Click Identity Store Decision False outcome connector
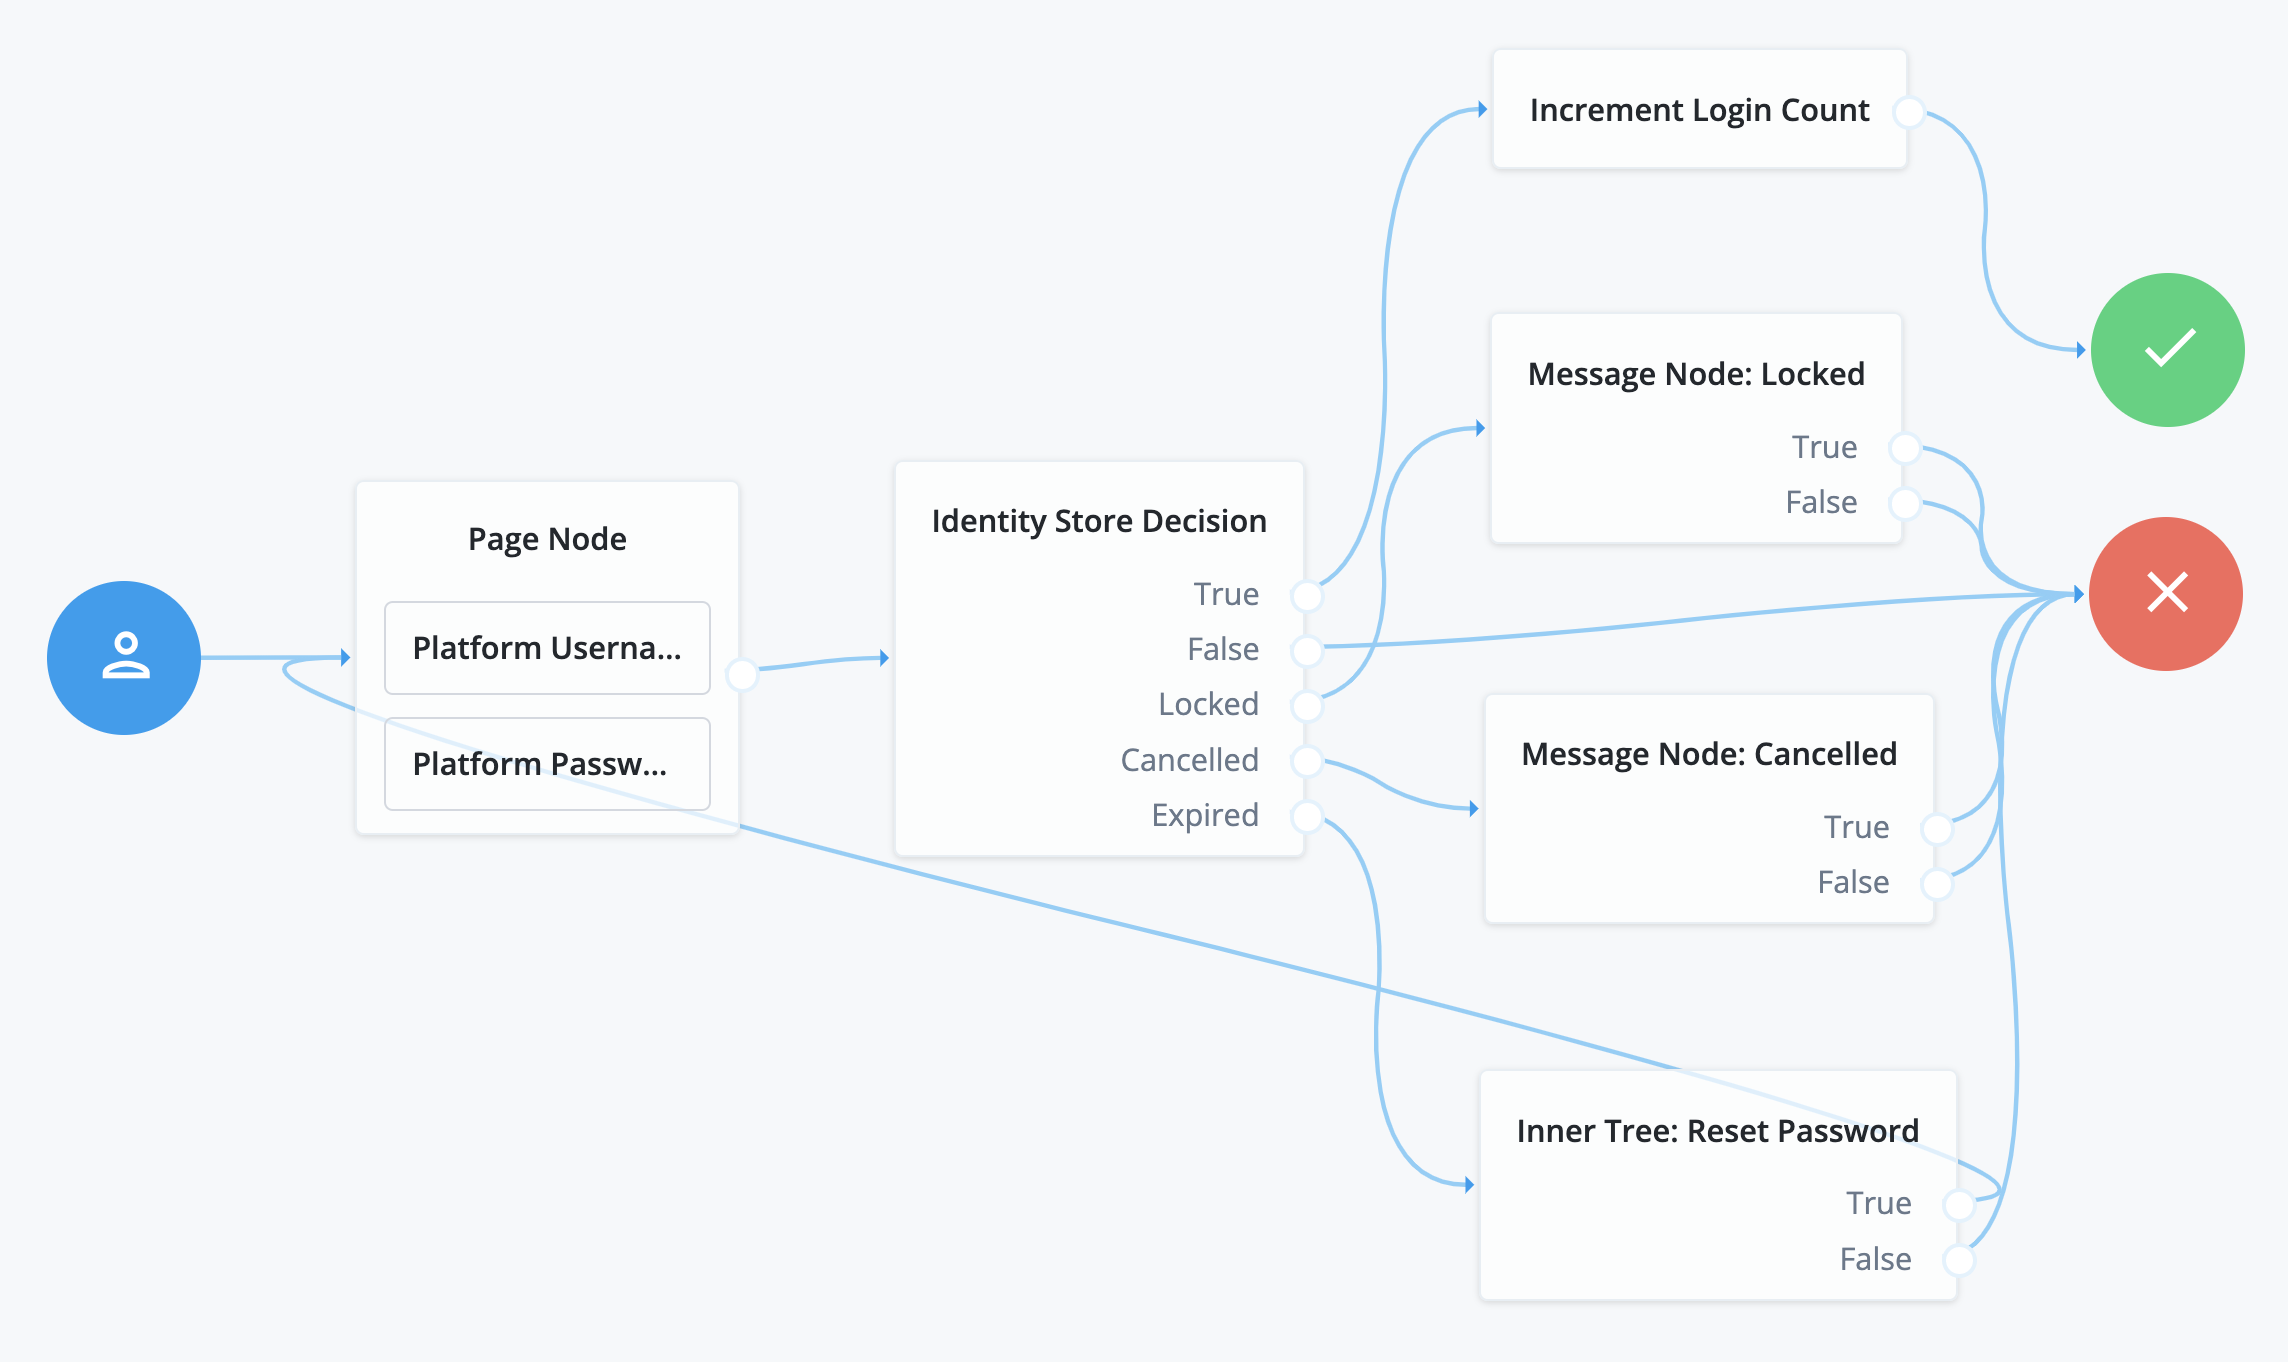The width and height of the screenshot is (2288, 1362). pyautogui.click(x=1306, y=651)
